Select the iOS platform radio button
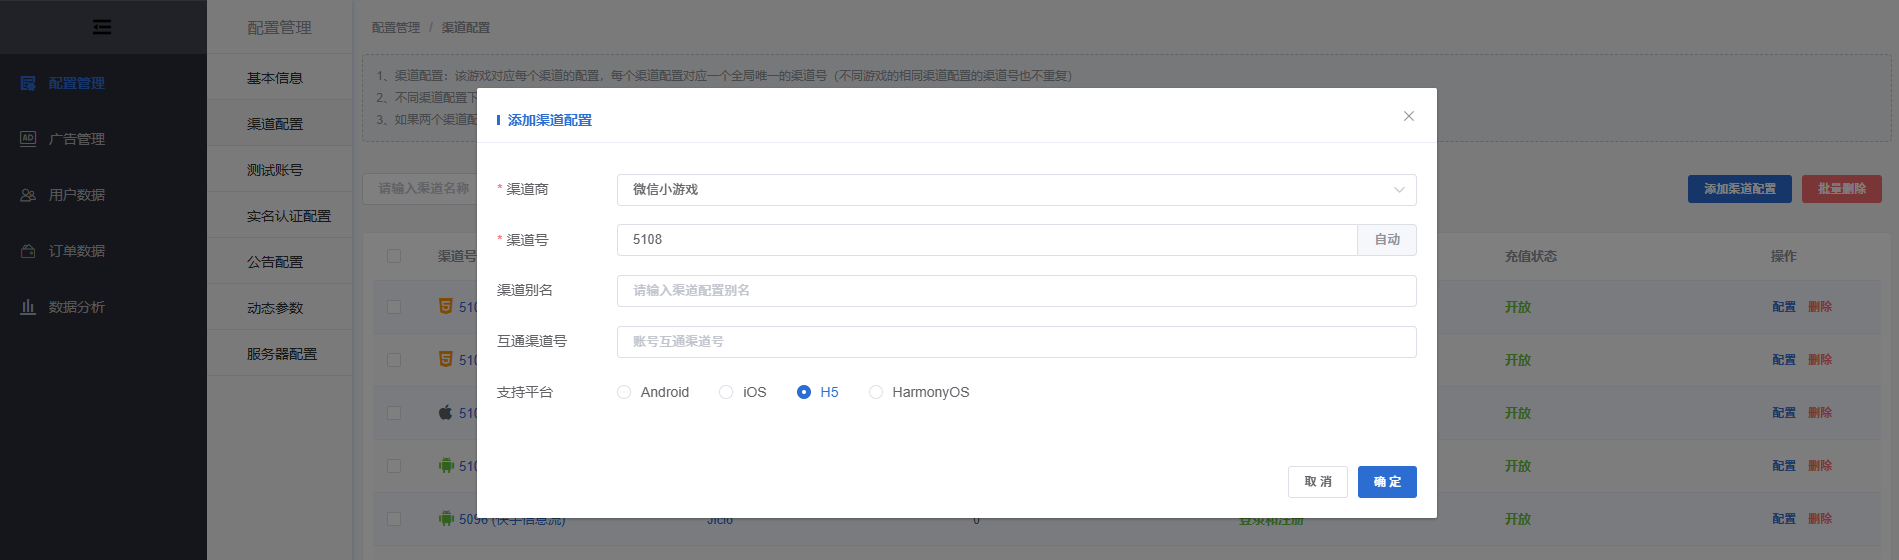This screenshot has height=560, width=1899. click(x=726, y=392)
